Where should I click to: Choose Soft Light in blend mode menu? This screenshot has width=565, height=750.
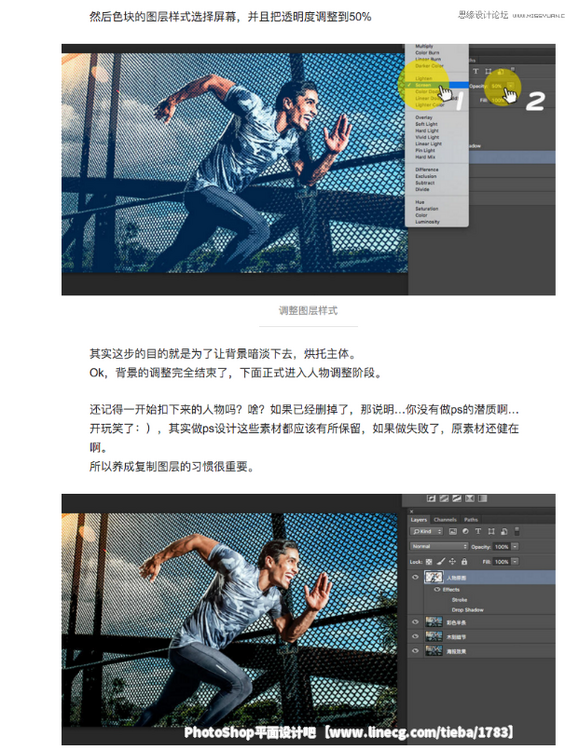pyautogui.click(x=437, y=124)
